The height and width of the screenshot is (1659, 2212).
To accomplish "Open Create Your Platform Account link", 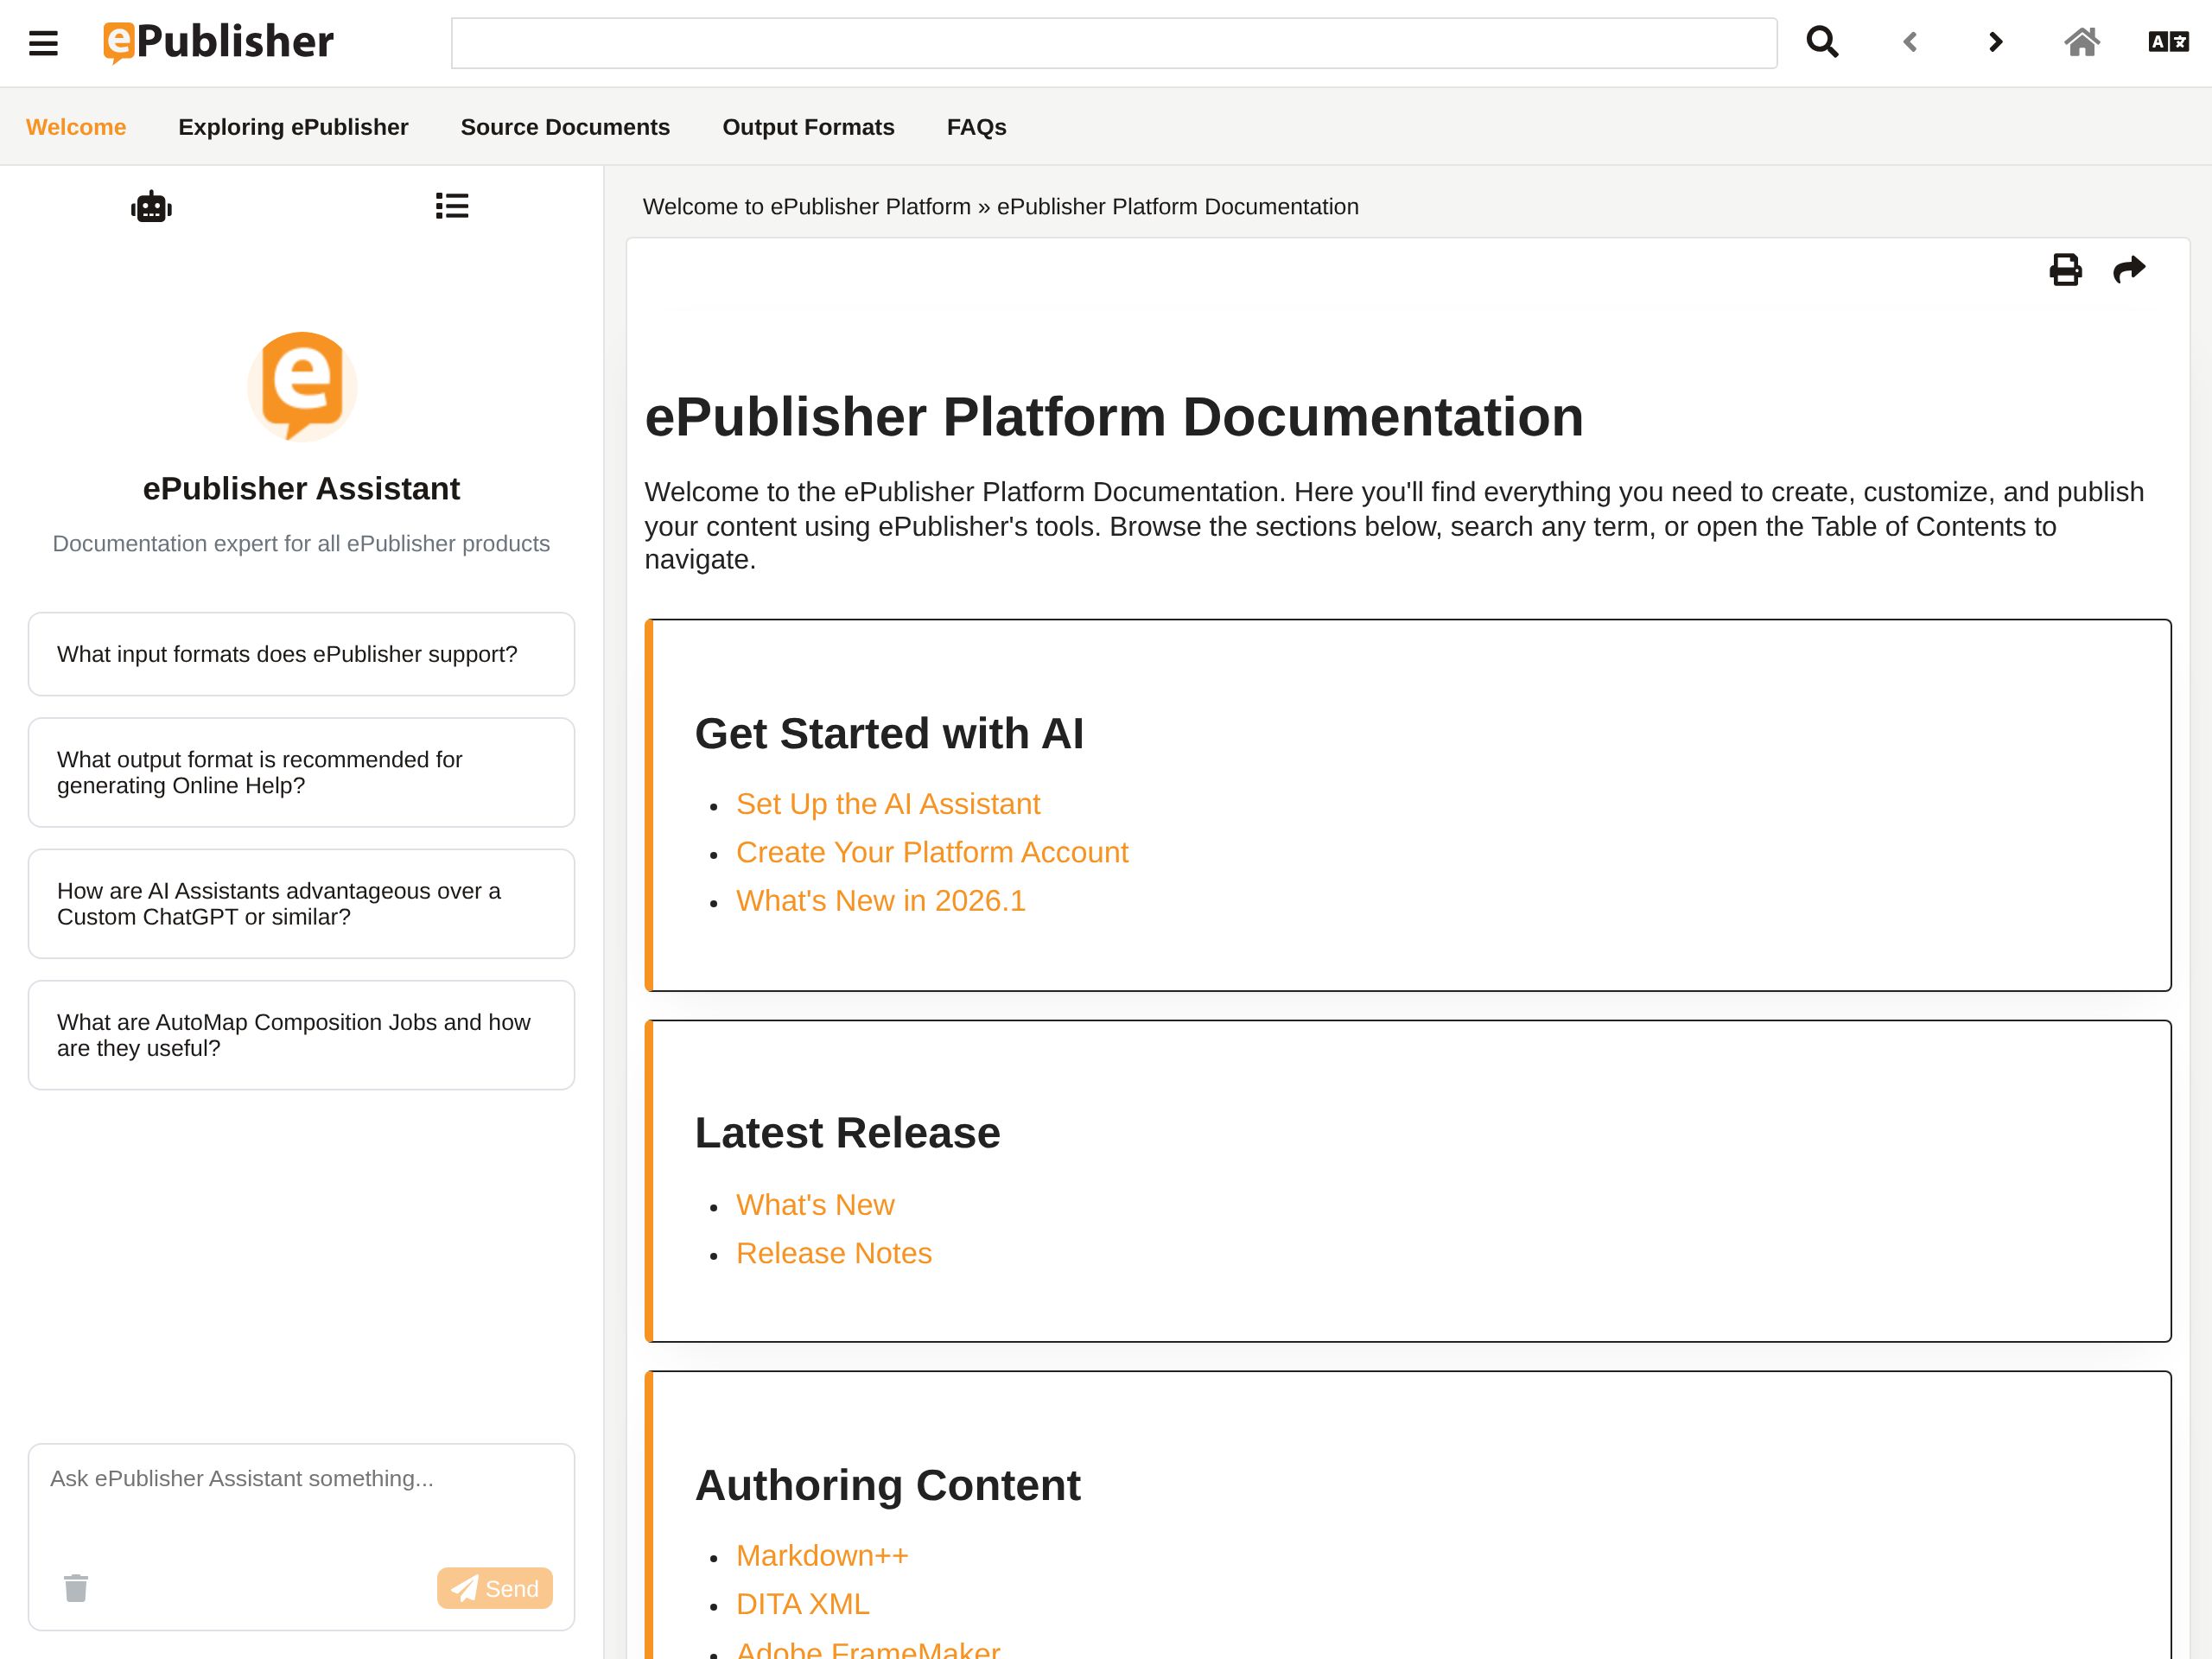I will [932, 852].
